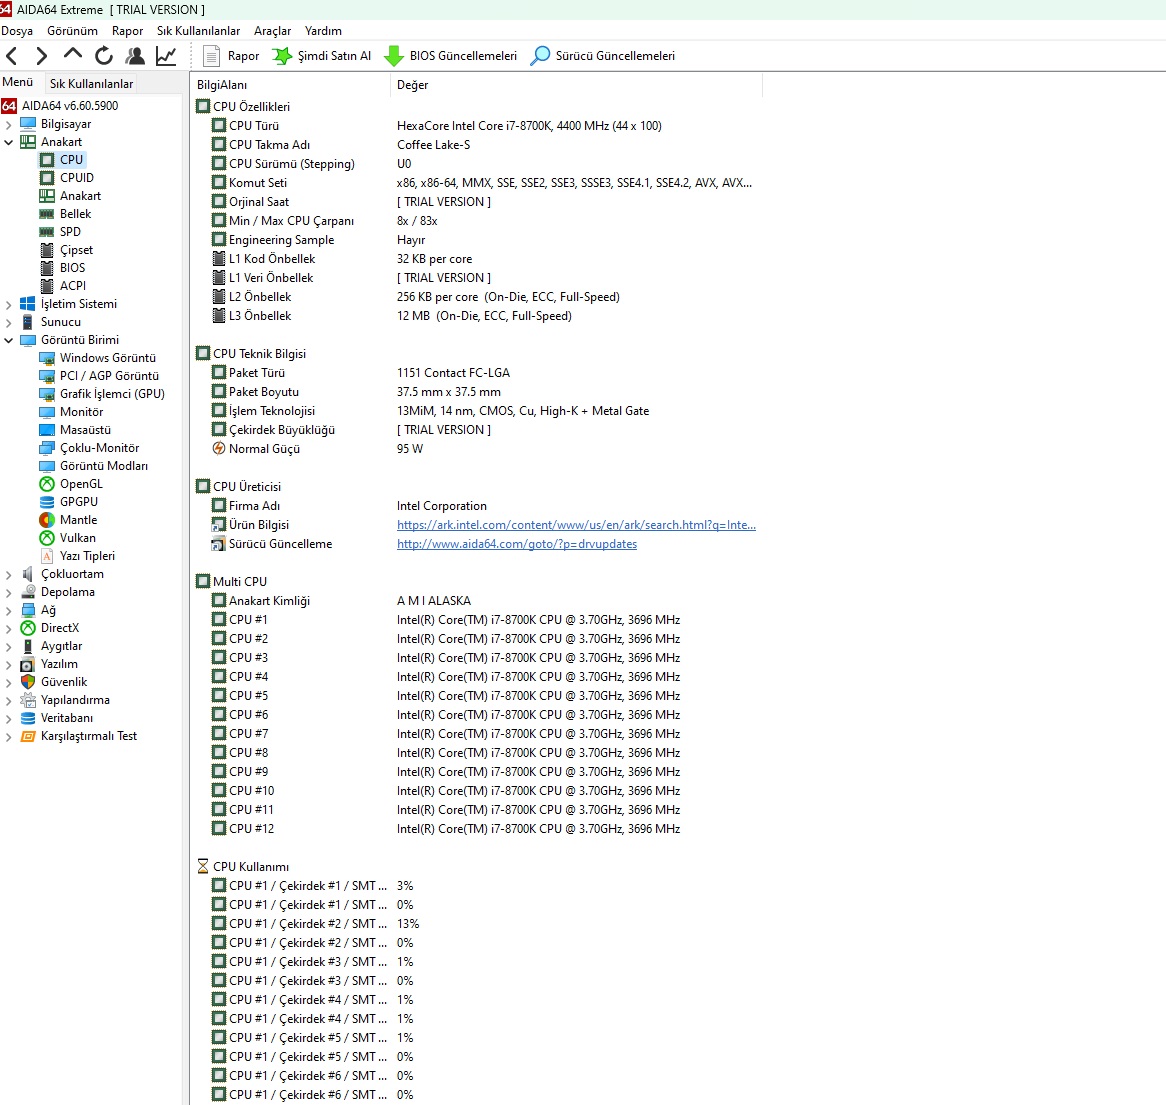The width and height of the screenshot is (1166, 1105).
Task: Select the Bellek memory item
Action: point(75,213)
